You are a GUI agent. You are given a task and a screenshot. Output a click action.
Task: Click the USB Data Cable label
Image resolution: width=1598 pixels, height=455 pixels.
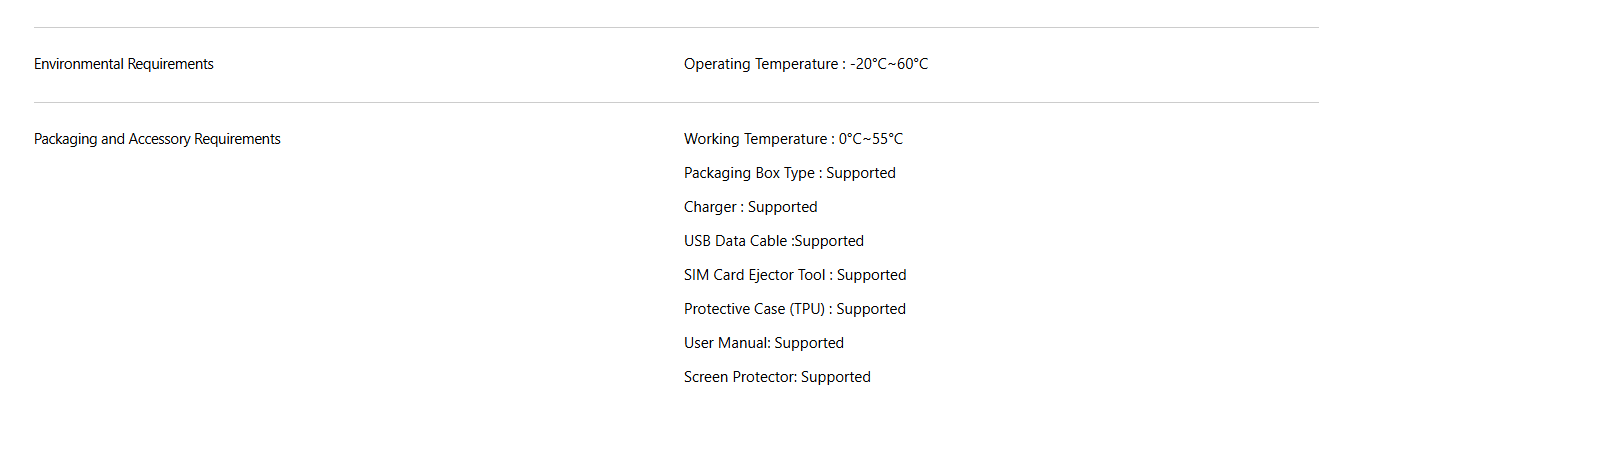tap(736, 241)
